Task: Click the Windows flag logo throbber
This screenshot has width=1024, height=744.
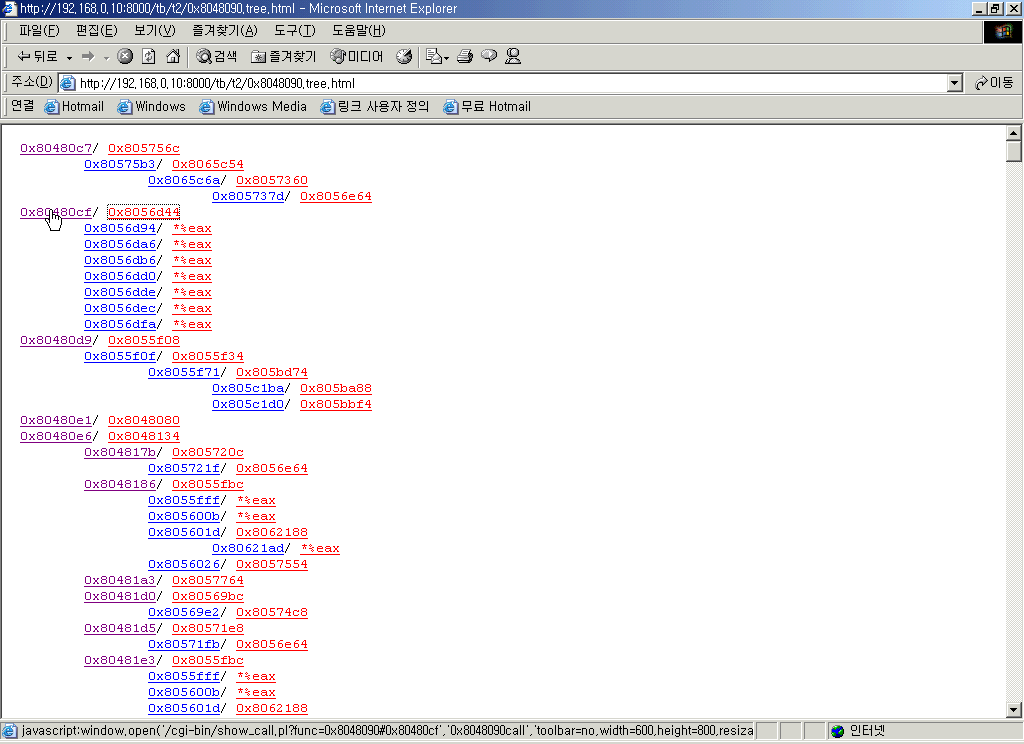Action: pyautogui.click(x=1003, y=32)
